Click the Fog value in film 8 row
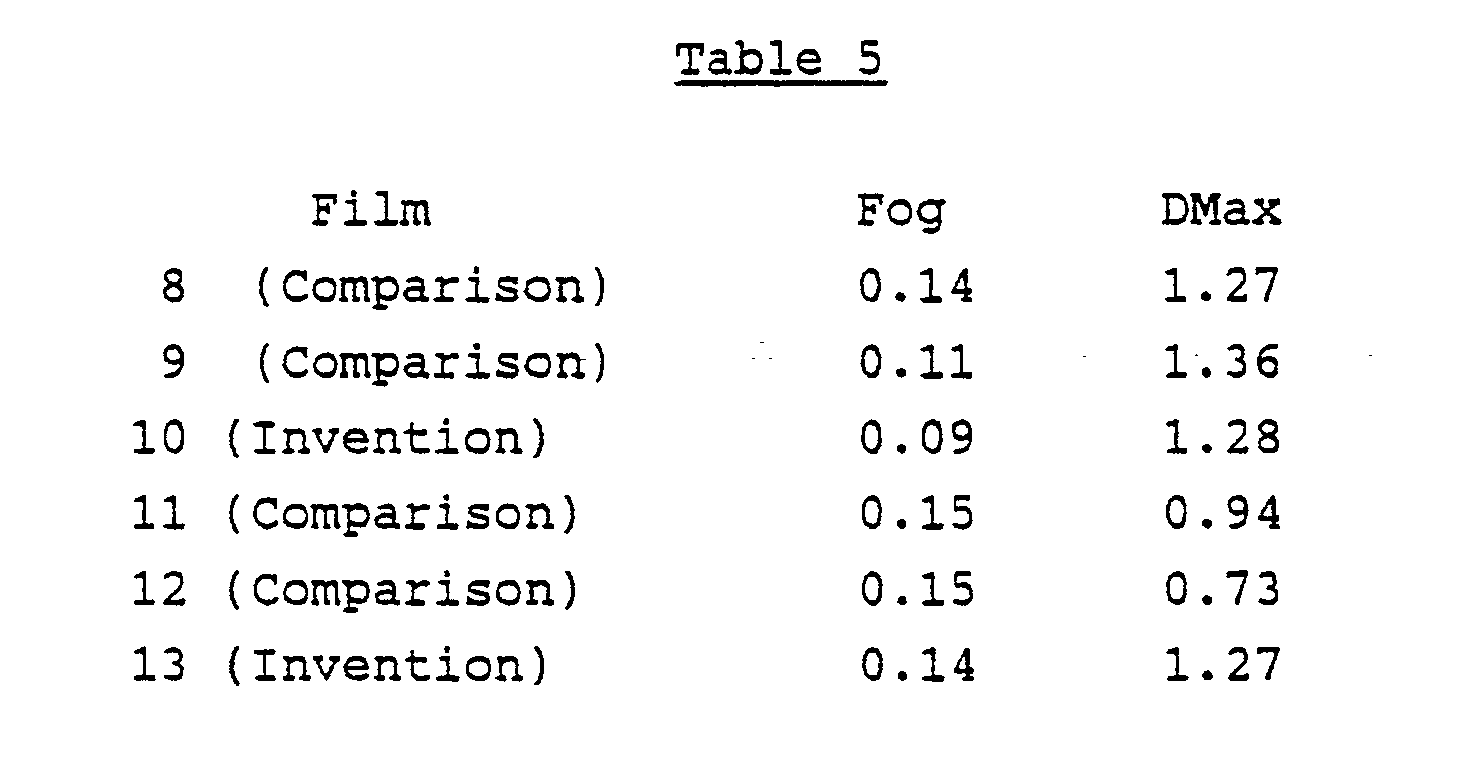 pos(916,288)
